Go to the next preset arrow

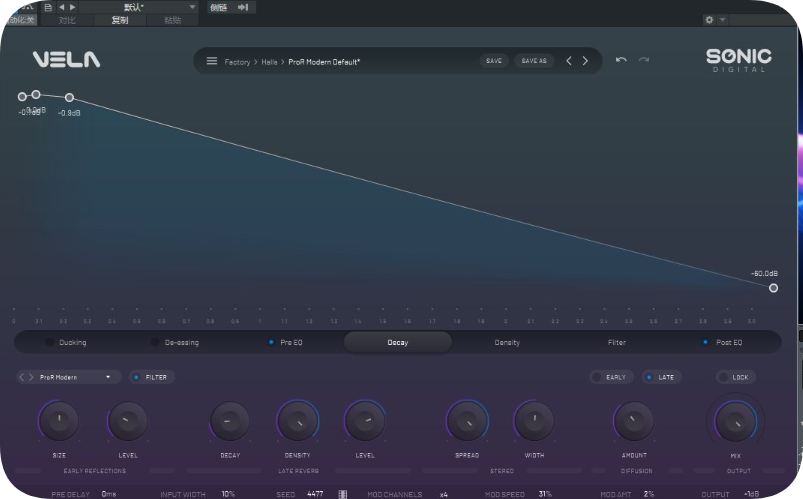tap(585, 61)
